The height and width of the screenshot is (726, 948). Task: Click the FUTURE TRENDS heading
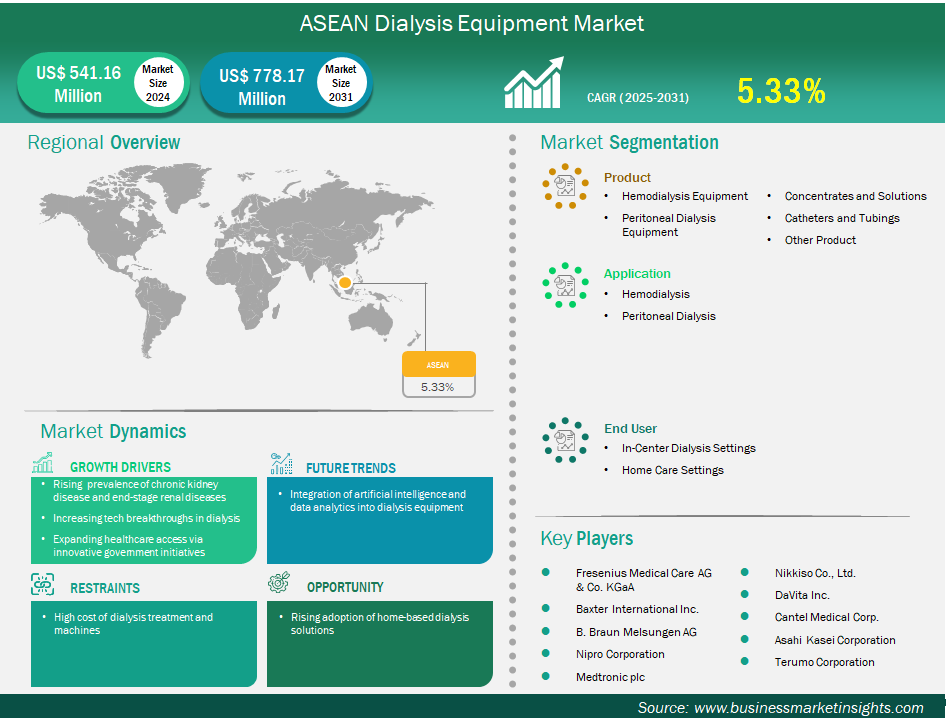pyautogui.click(x=351, y=468)
